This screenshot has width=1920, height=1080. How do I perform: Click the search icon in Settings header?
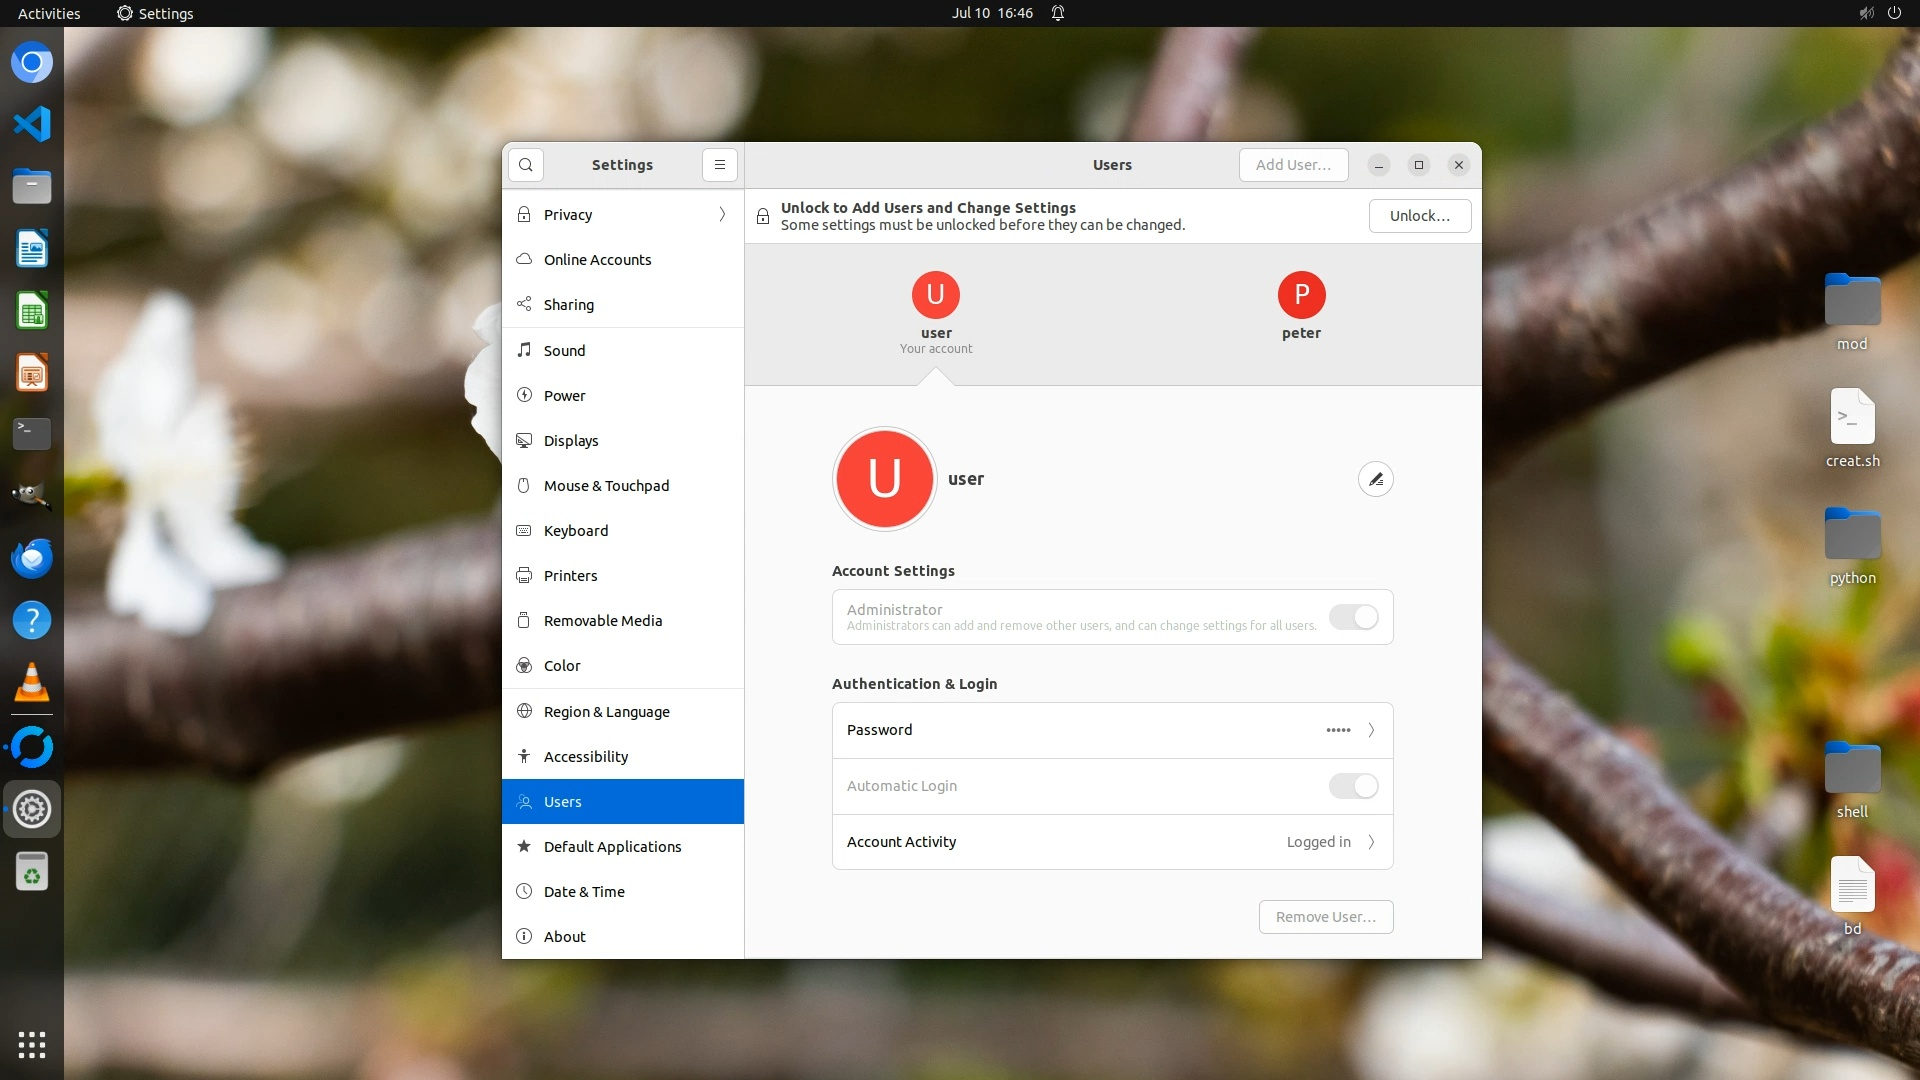tap(526, 165)
